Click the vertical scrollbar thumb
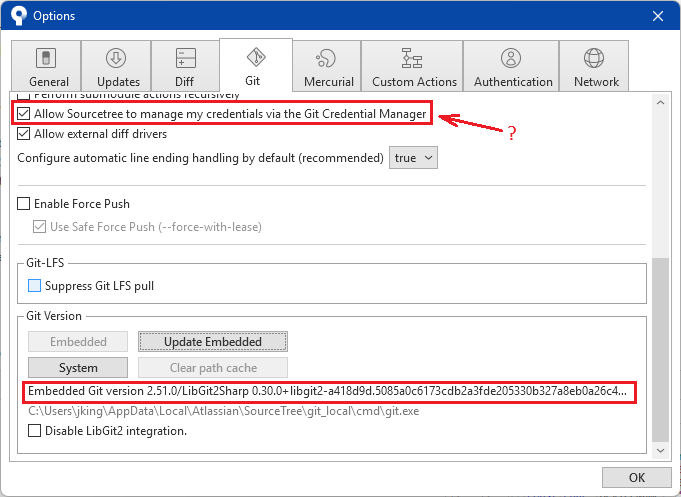The height and width of the screenshot is (497, 681). coord(661,350)
